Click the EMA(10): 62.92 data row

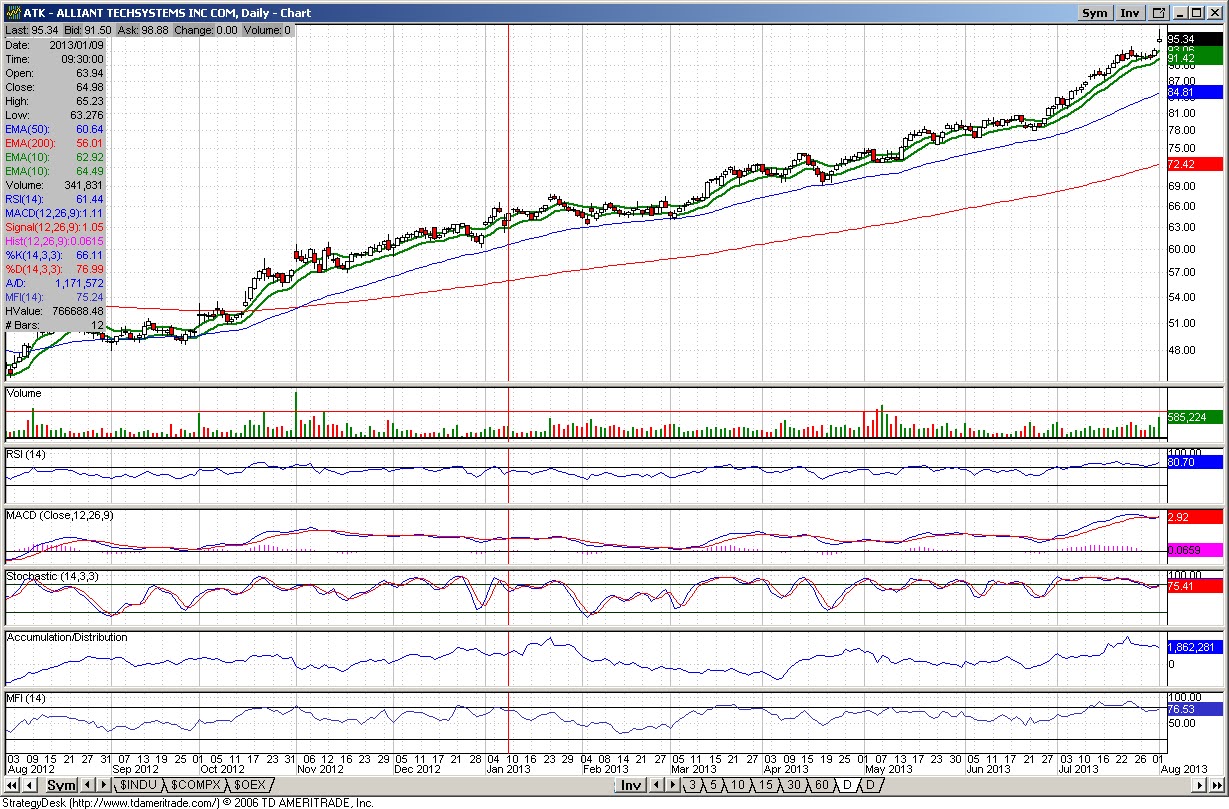[55, 157]
